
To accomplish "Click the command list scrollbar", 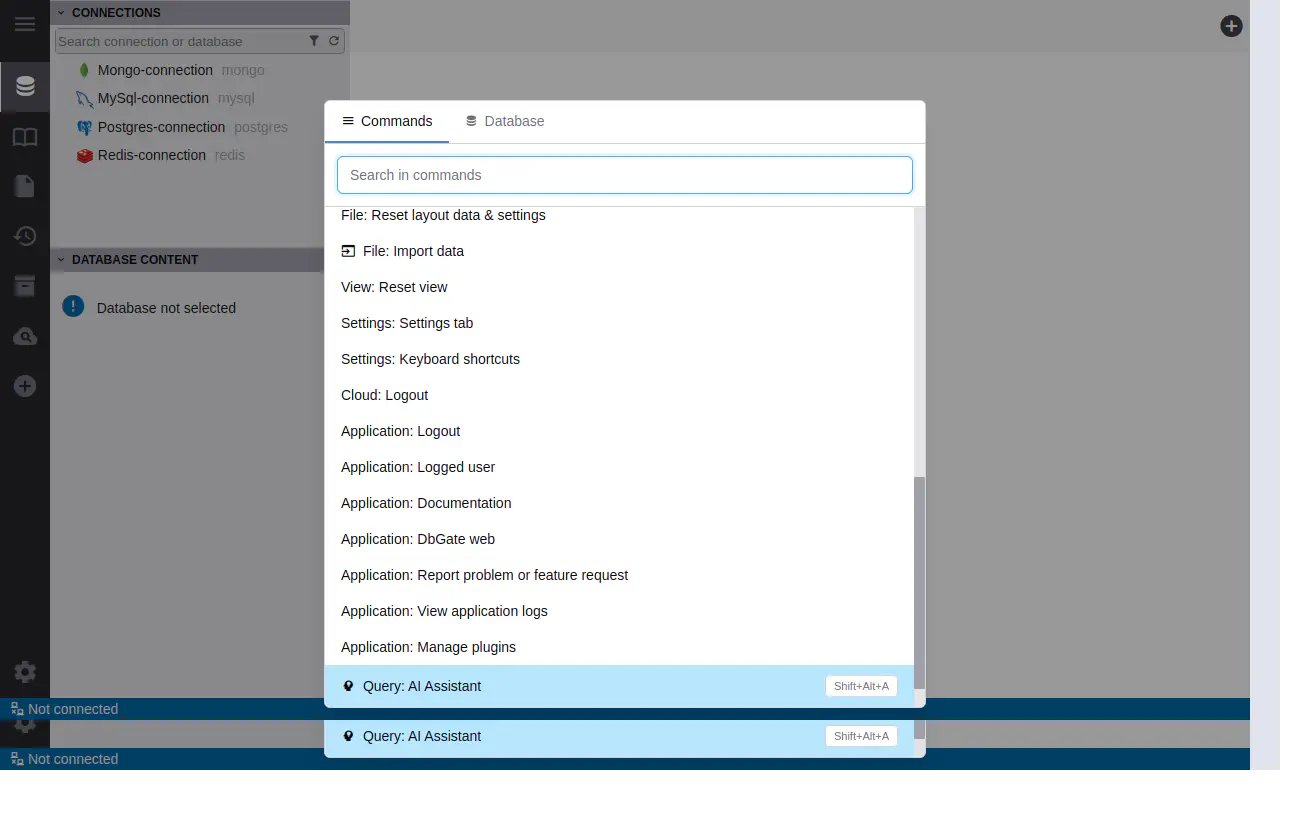I will click(x=919, y=580).
